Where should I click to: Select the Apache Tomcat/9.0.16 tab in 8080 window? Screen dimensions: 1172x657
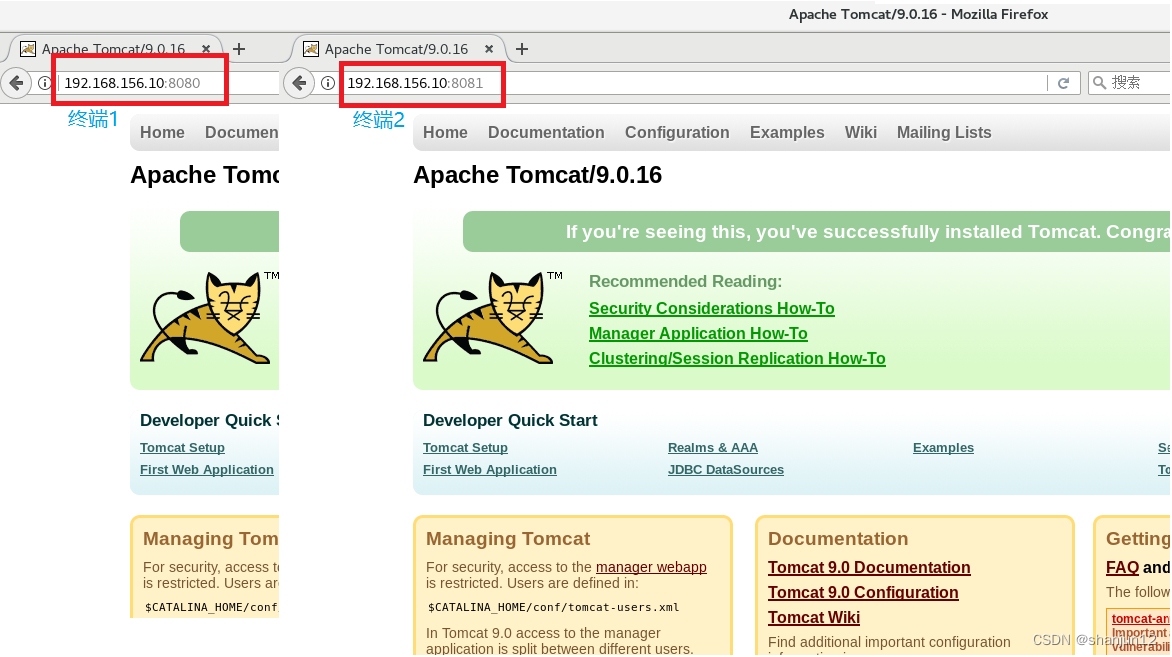116,49
